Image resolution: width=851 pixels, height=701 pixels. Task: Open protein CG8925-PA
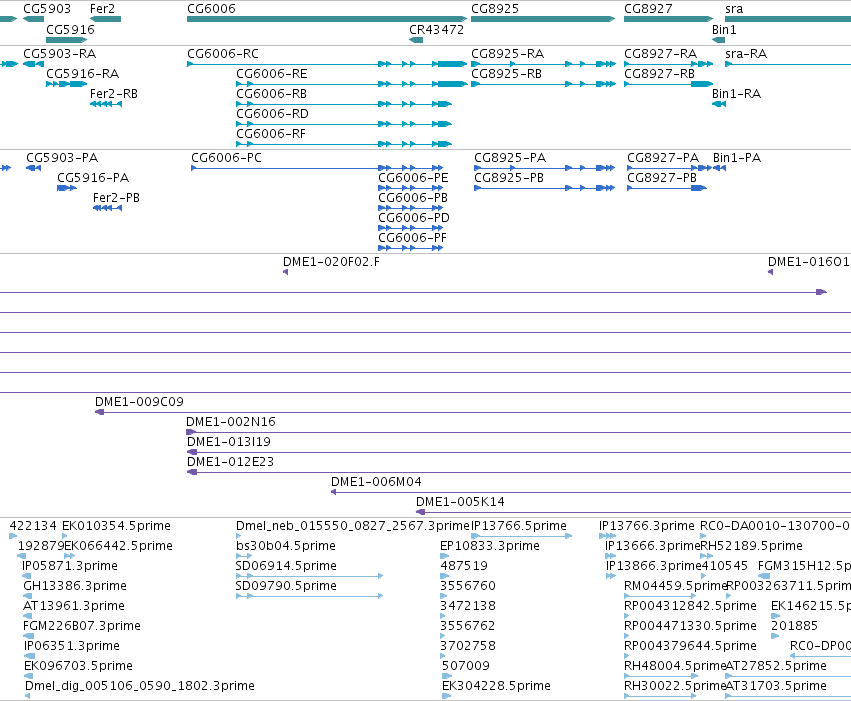[x=510, y=158]
